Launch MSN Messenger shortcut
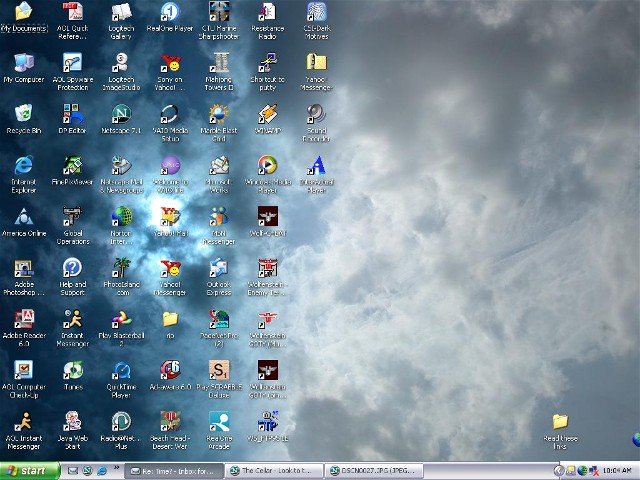640x480 pixels. tap(219, 216)
